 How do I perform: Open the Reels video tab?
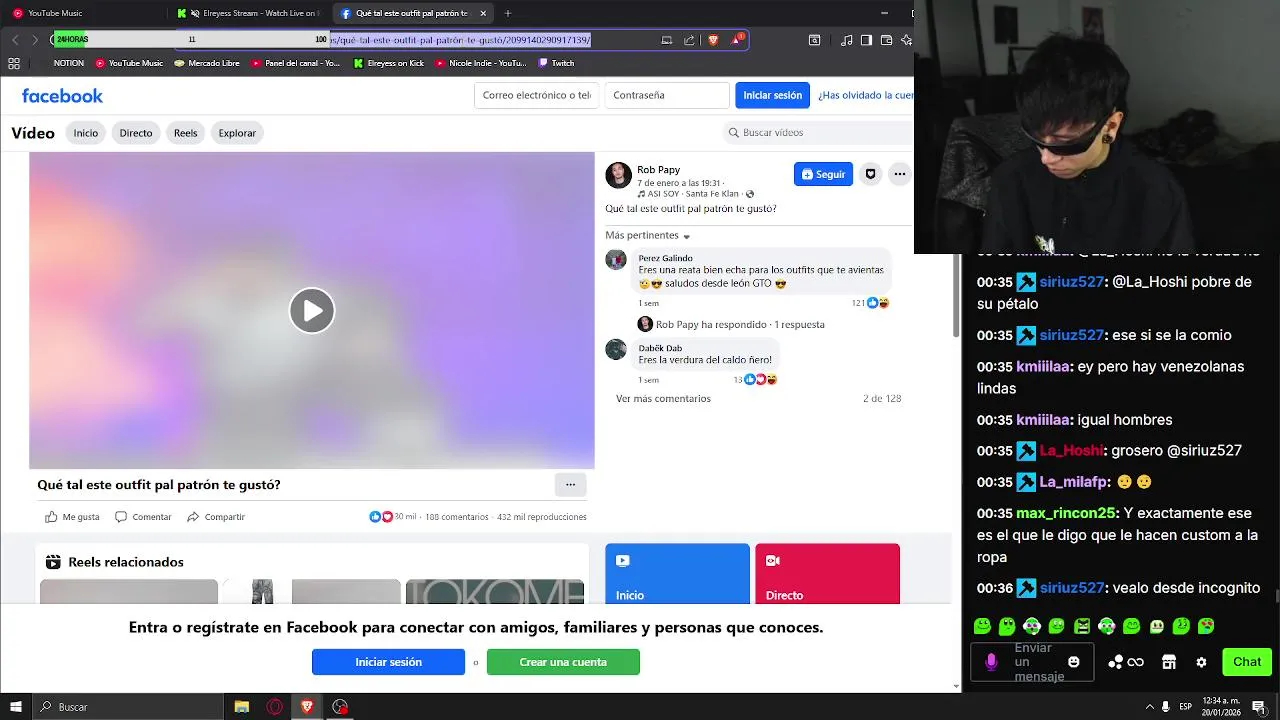(186, 133)
